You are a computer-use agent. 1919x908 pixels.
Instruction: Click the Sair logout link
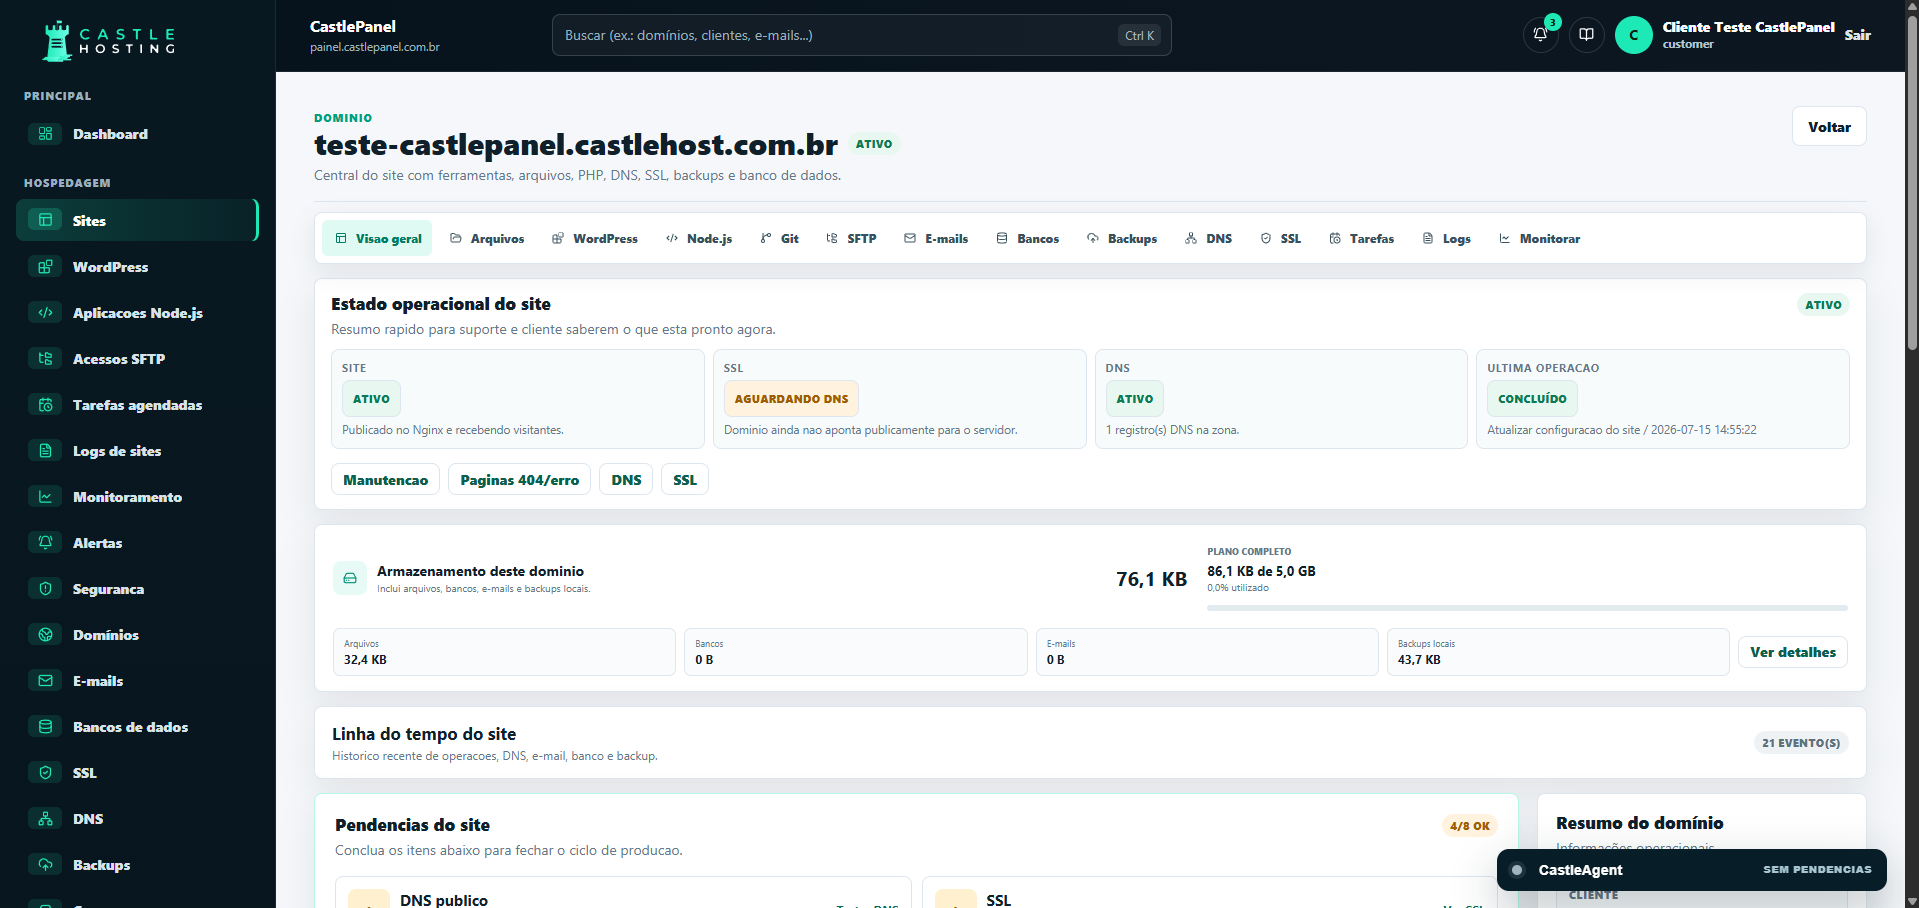(1857, 35)
